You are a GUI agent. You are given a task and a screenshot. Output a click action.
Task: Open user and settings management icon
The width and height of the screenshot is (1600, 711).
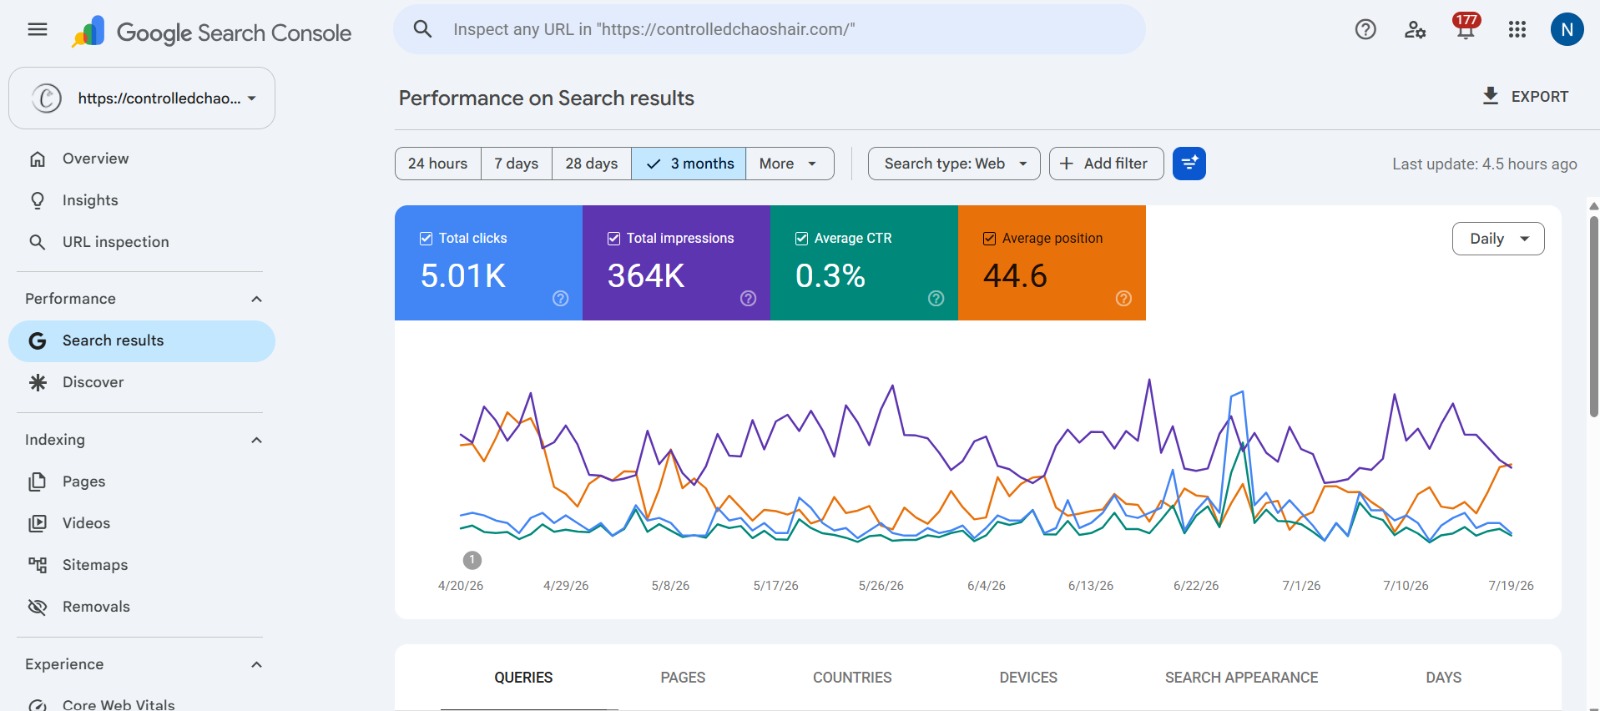tap(1415, 29)
